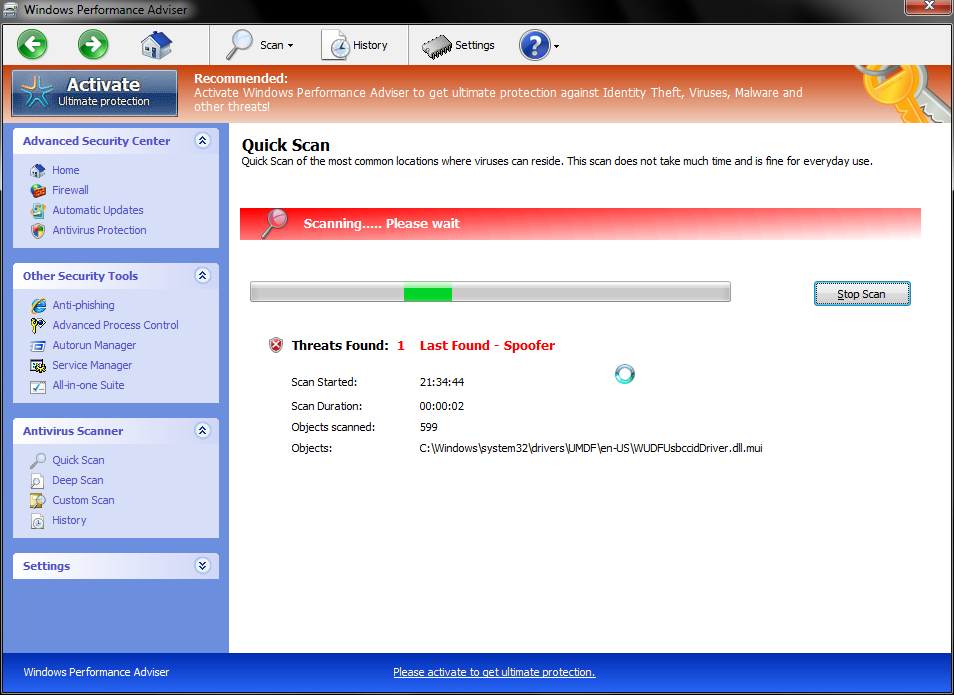This screenshot has height=695, width=954.
Task: Click the Quick Scan magnifier icon in sidebar
Action: point(38,461)
